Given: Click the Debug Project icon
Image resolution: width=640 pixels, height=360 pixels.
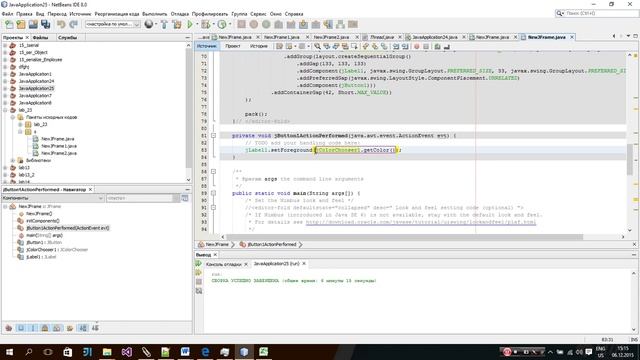Looking at the screenshot, I should (x=205, y=24).
